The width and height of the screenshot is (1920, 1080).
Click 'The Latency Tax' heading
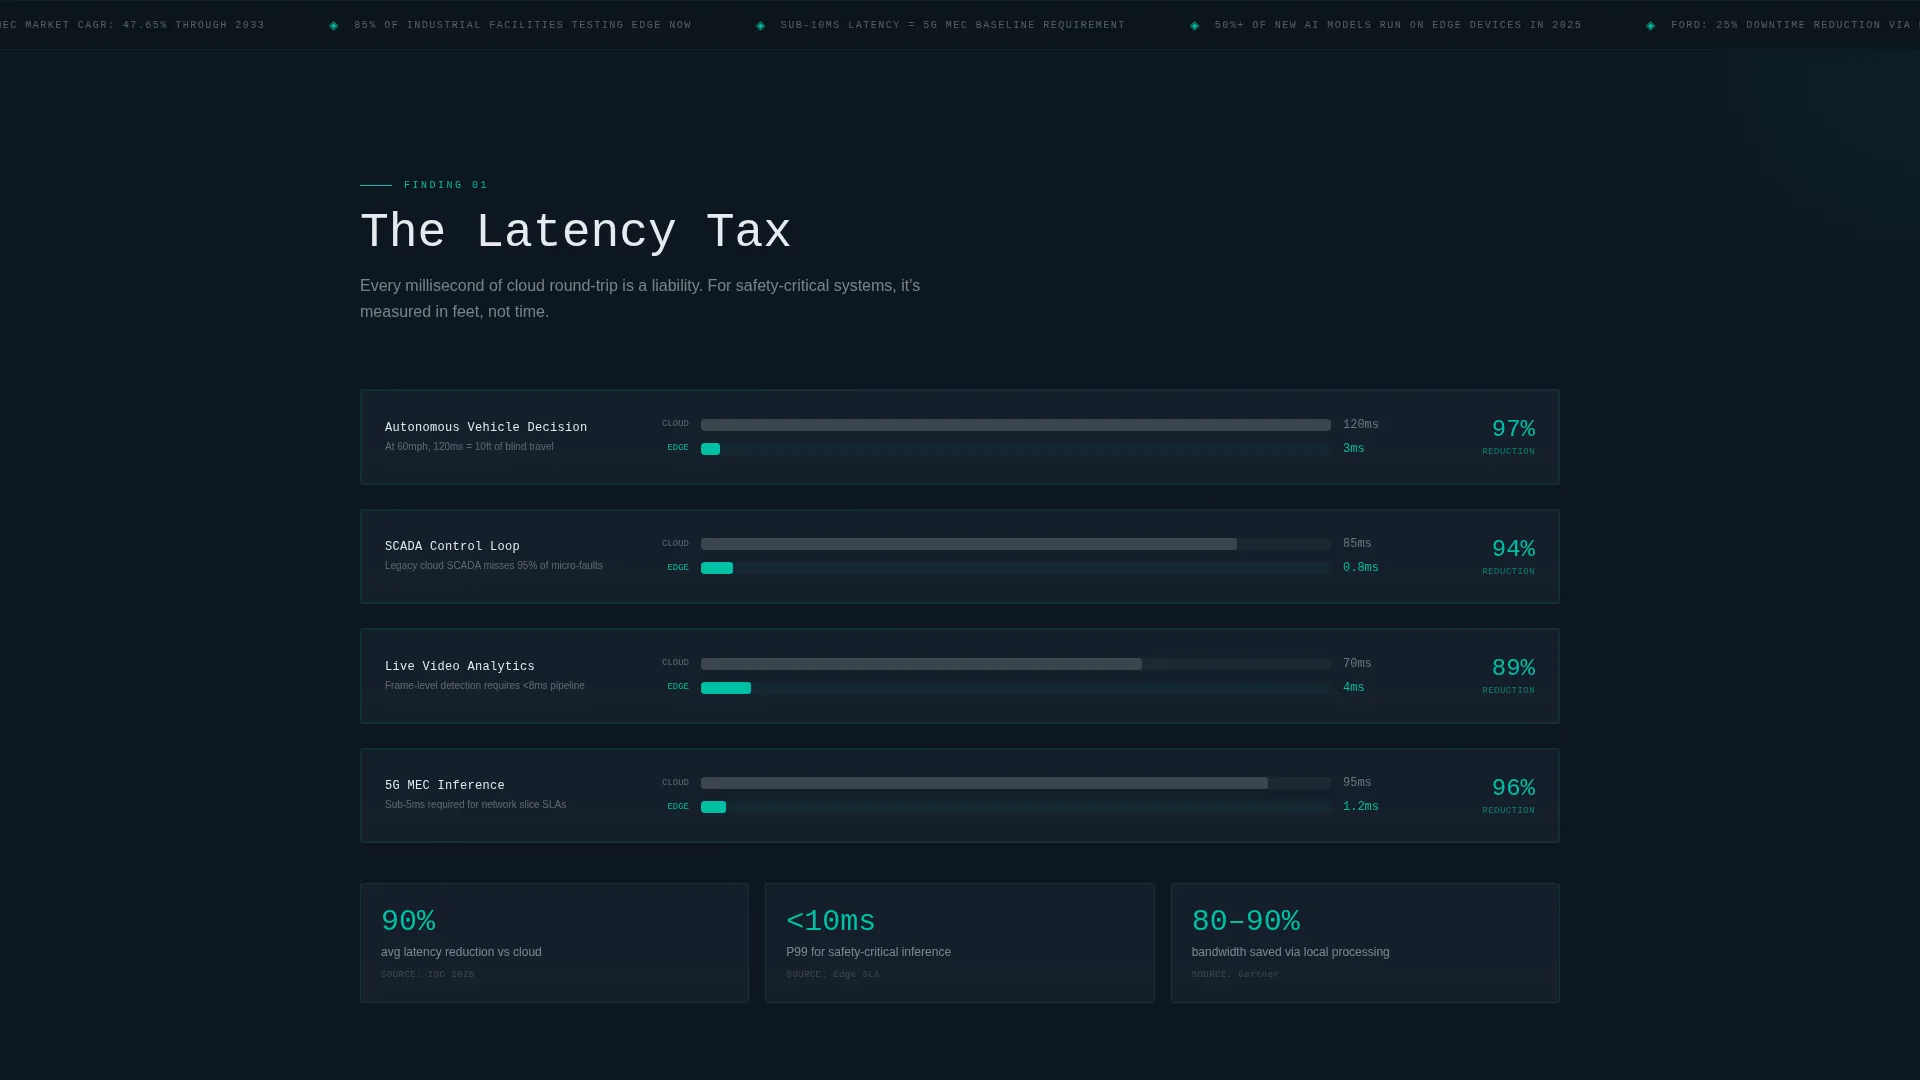(x=576, y=232)
